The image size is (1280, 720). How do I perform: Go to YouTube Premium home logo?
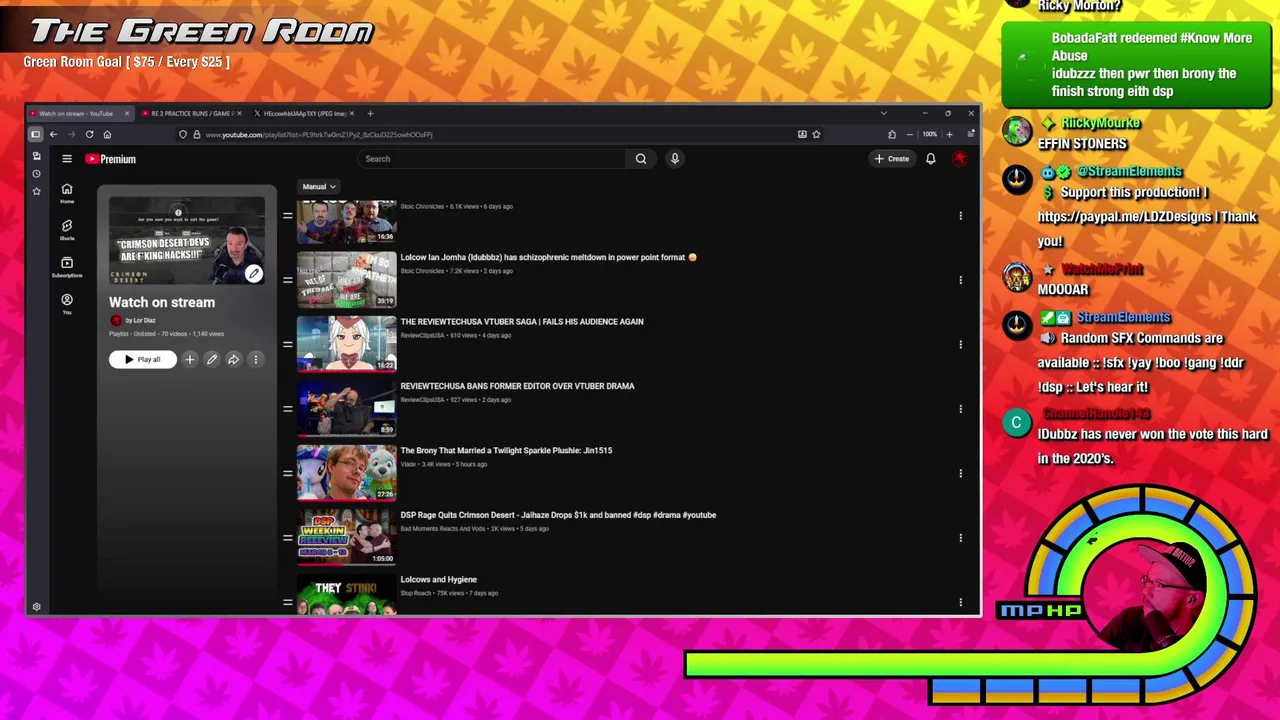[110, 159]
